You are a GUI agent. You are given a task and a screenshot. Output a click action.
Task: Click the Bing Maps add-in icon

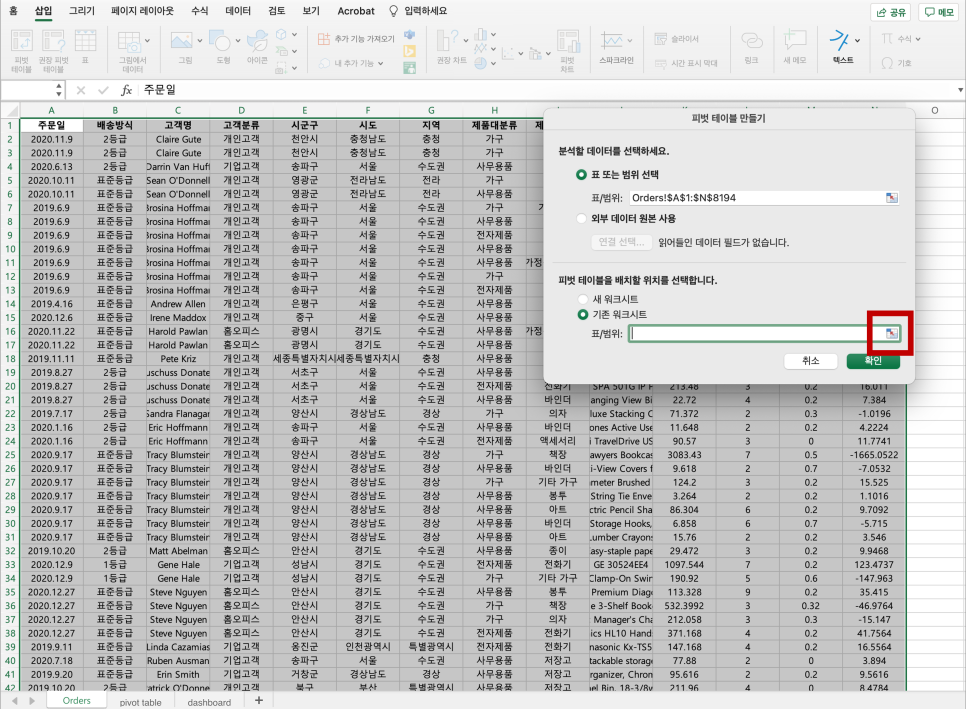tap(410, 52)
